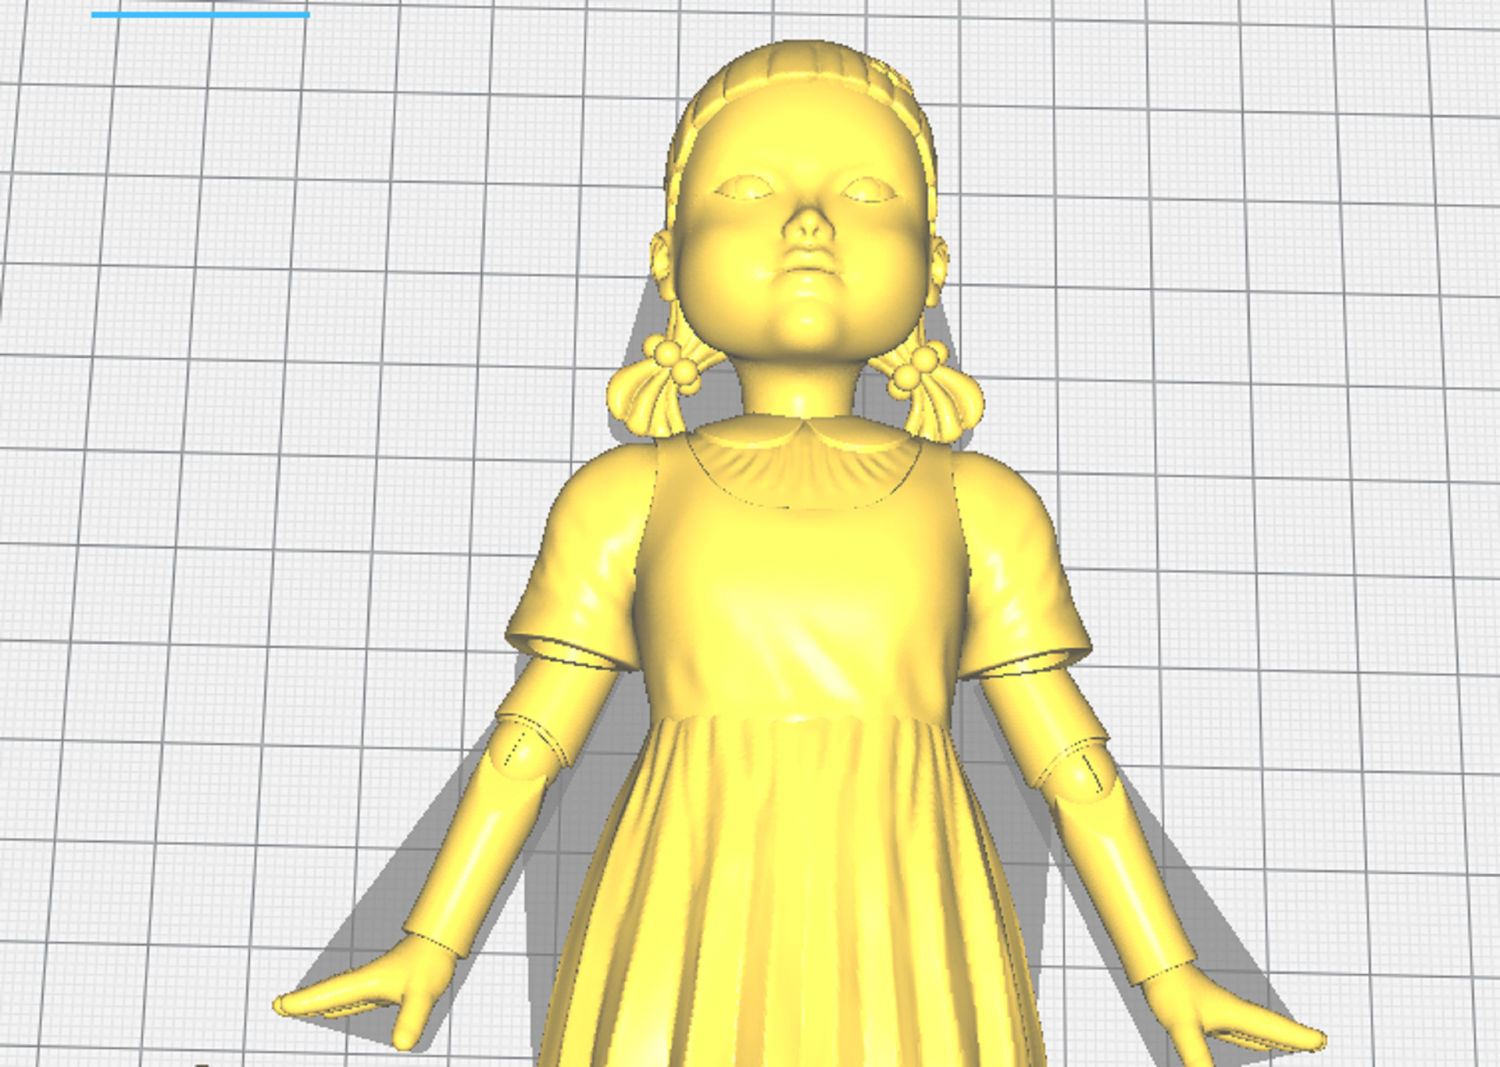Click the hair bobbles above the right pigtail
This screenshot has width=1500, height=1067.
(916, 366)
